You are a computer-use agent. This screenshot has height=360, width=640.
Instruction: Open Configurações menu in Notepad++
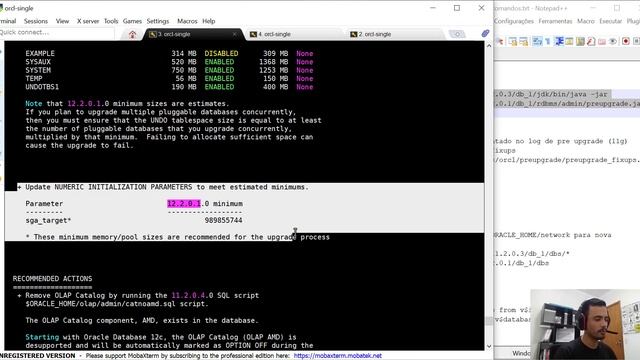pyautogui.click(x=514, y=21)
